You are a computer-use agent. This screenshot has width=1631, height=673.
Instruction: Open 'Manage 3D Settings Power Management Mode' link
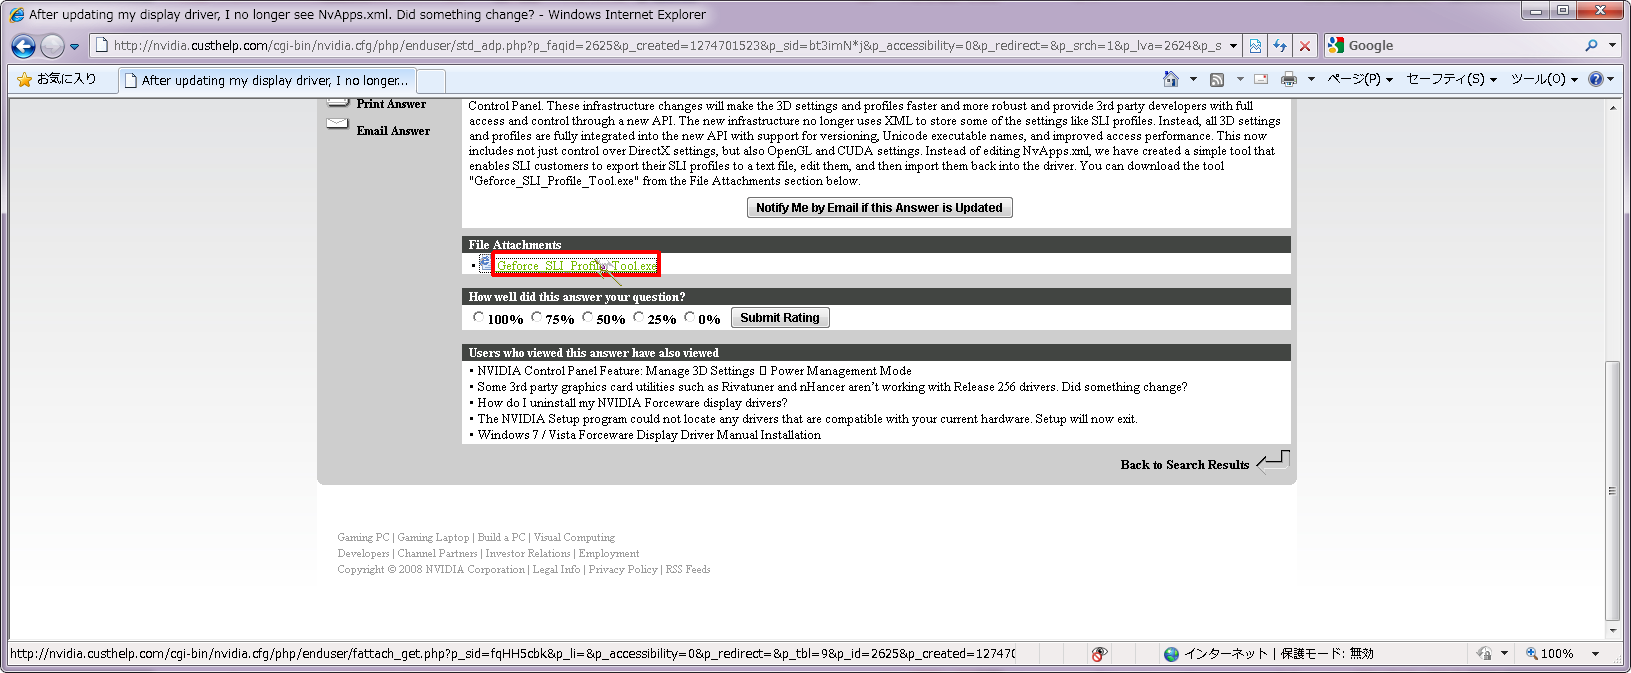694,371
